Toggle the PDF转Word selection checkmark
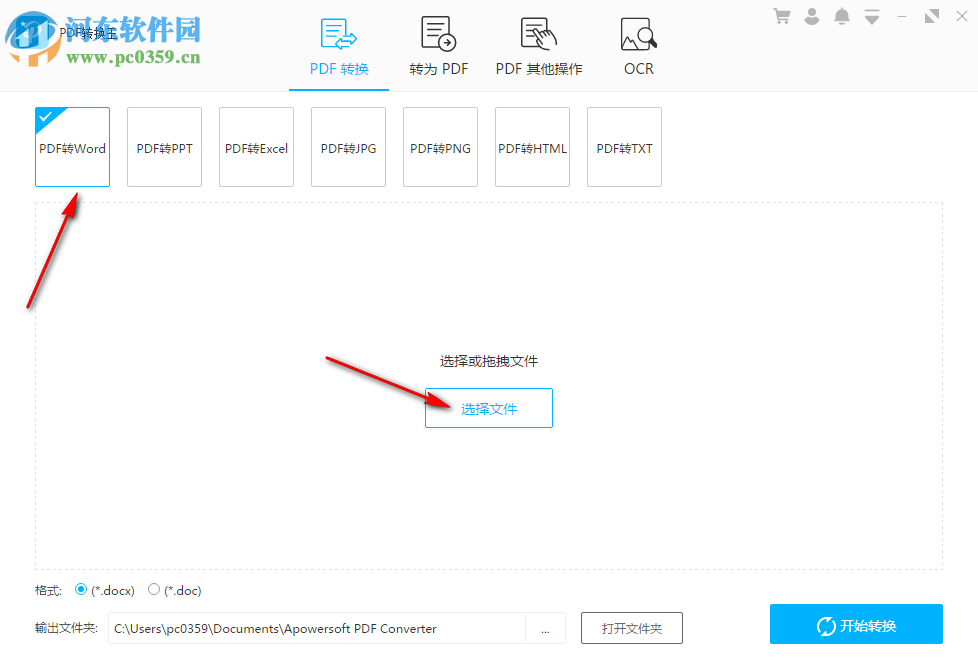Screen dimensions: 978x668 click(45, 116)
